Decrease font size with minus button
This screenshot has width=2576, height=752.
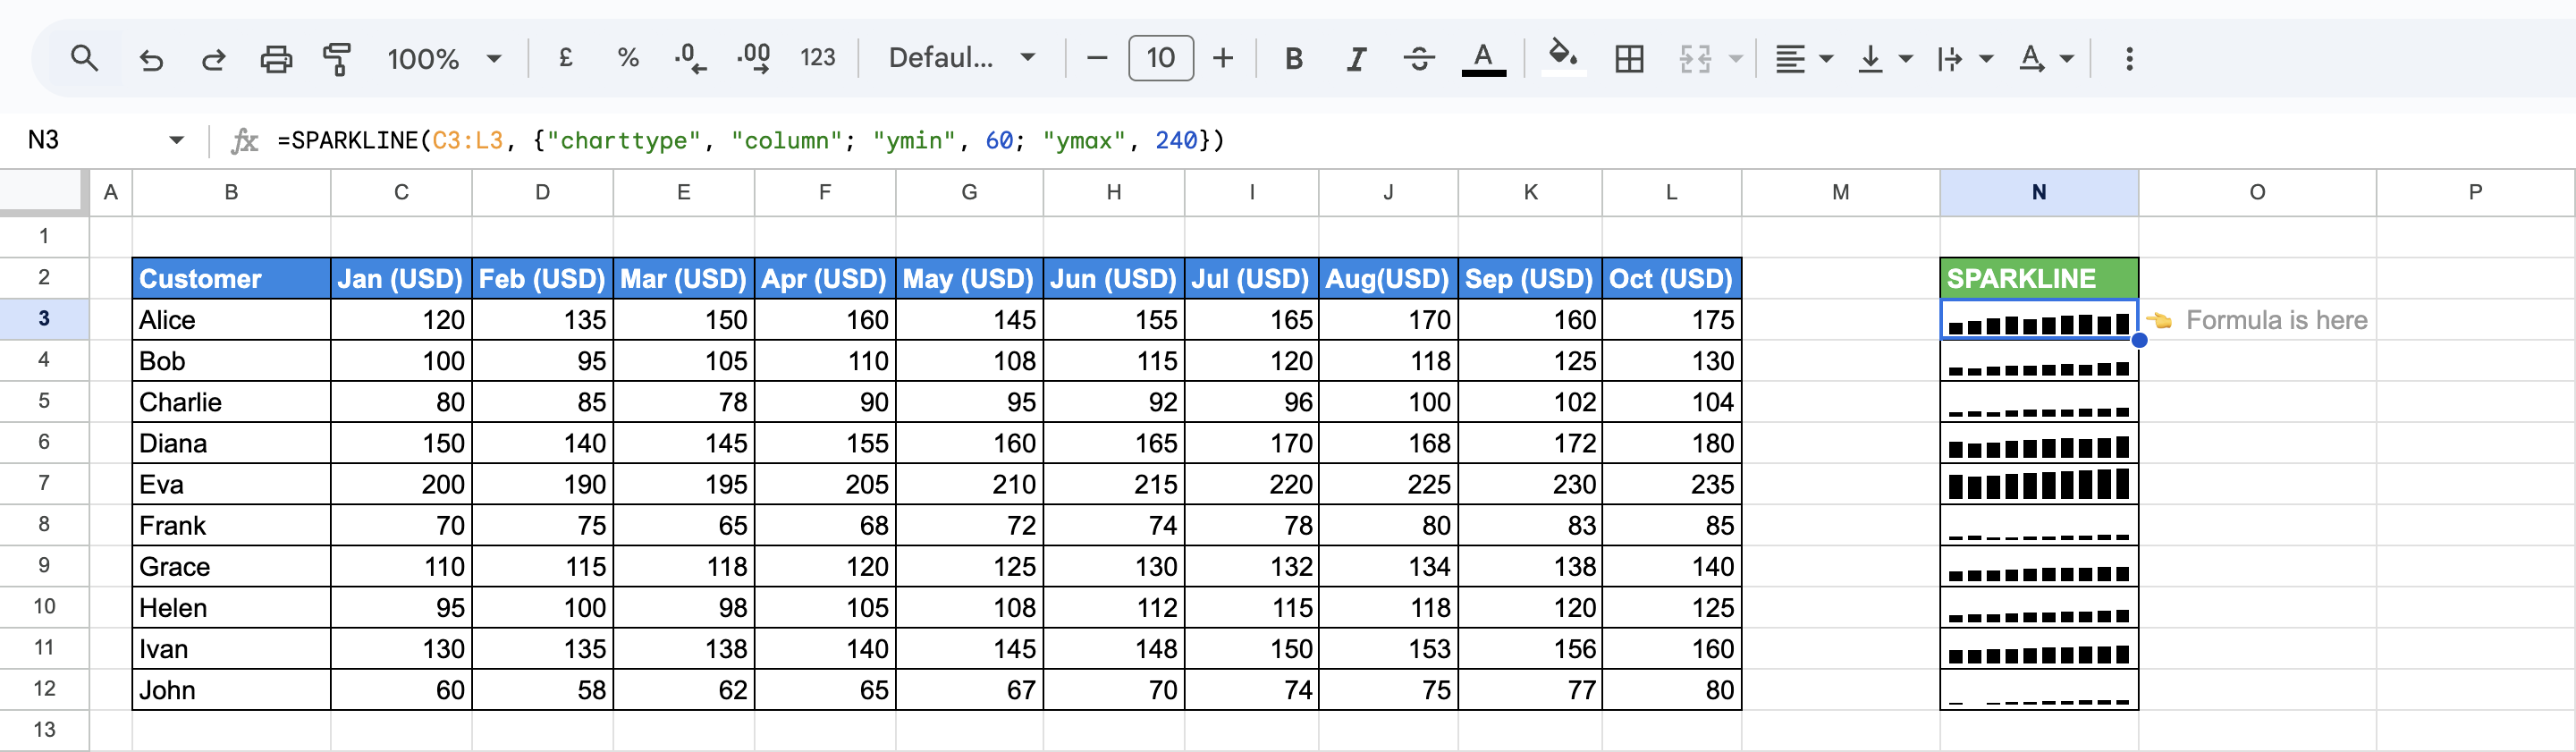coord(1096,58)
